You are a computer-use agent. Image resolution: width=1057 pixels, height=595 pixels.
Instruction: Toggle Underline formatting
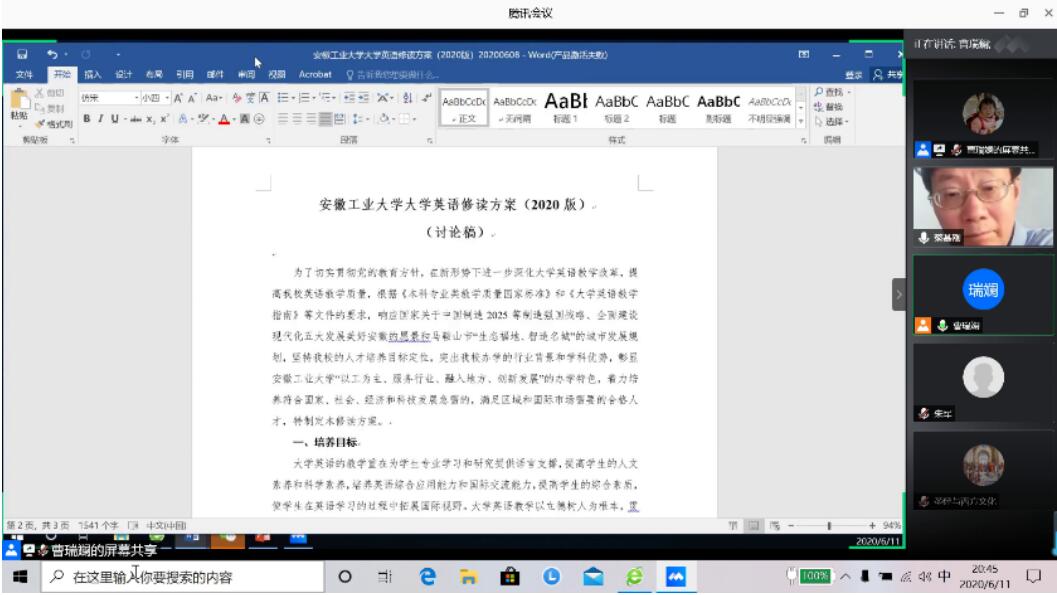[115, 119]
